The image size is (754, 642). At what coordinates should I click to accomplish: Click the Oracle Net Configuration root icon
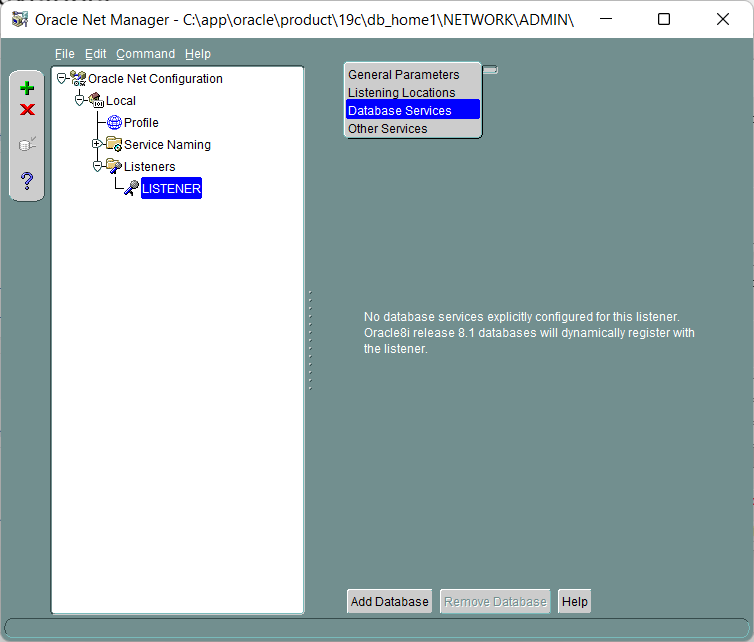click(78, 78)
